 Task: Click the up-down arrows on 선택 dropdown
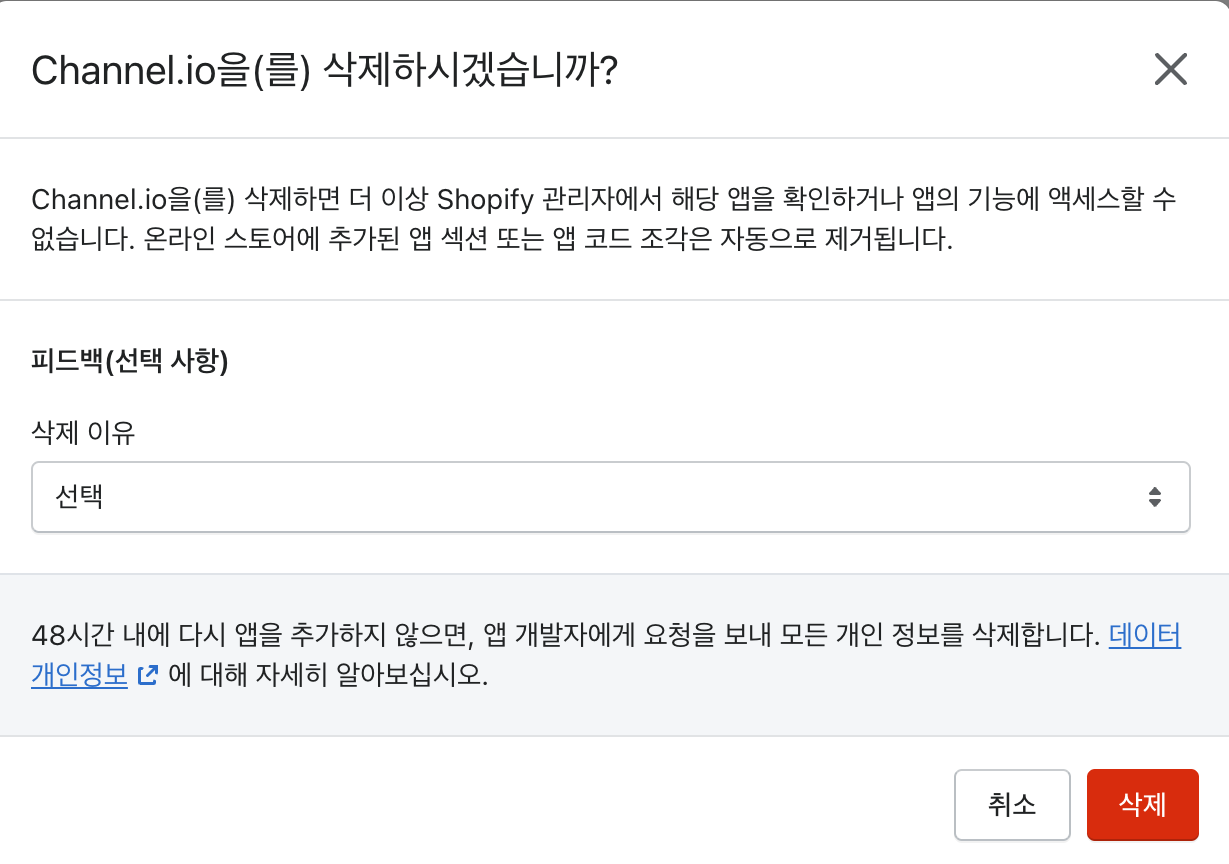point(1154,497)
